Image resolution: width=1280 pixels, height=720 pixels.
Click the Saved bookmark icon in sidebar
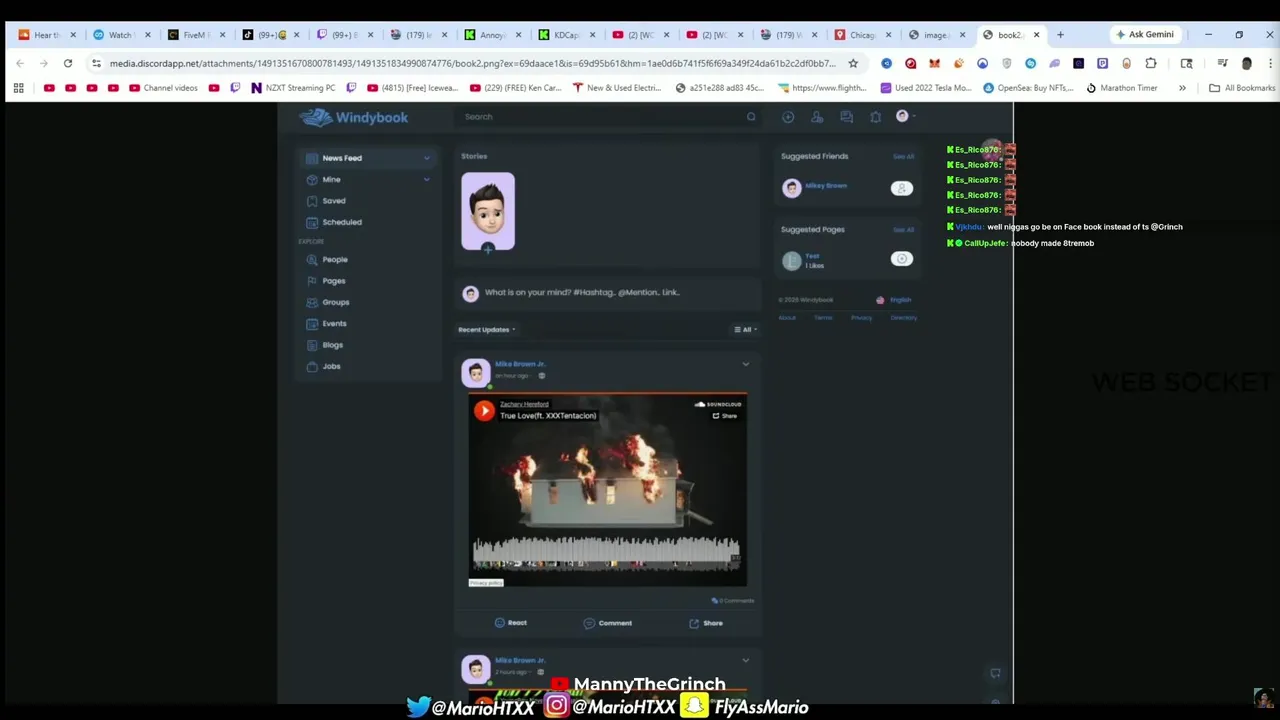coord(312,201)
